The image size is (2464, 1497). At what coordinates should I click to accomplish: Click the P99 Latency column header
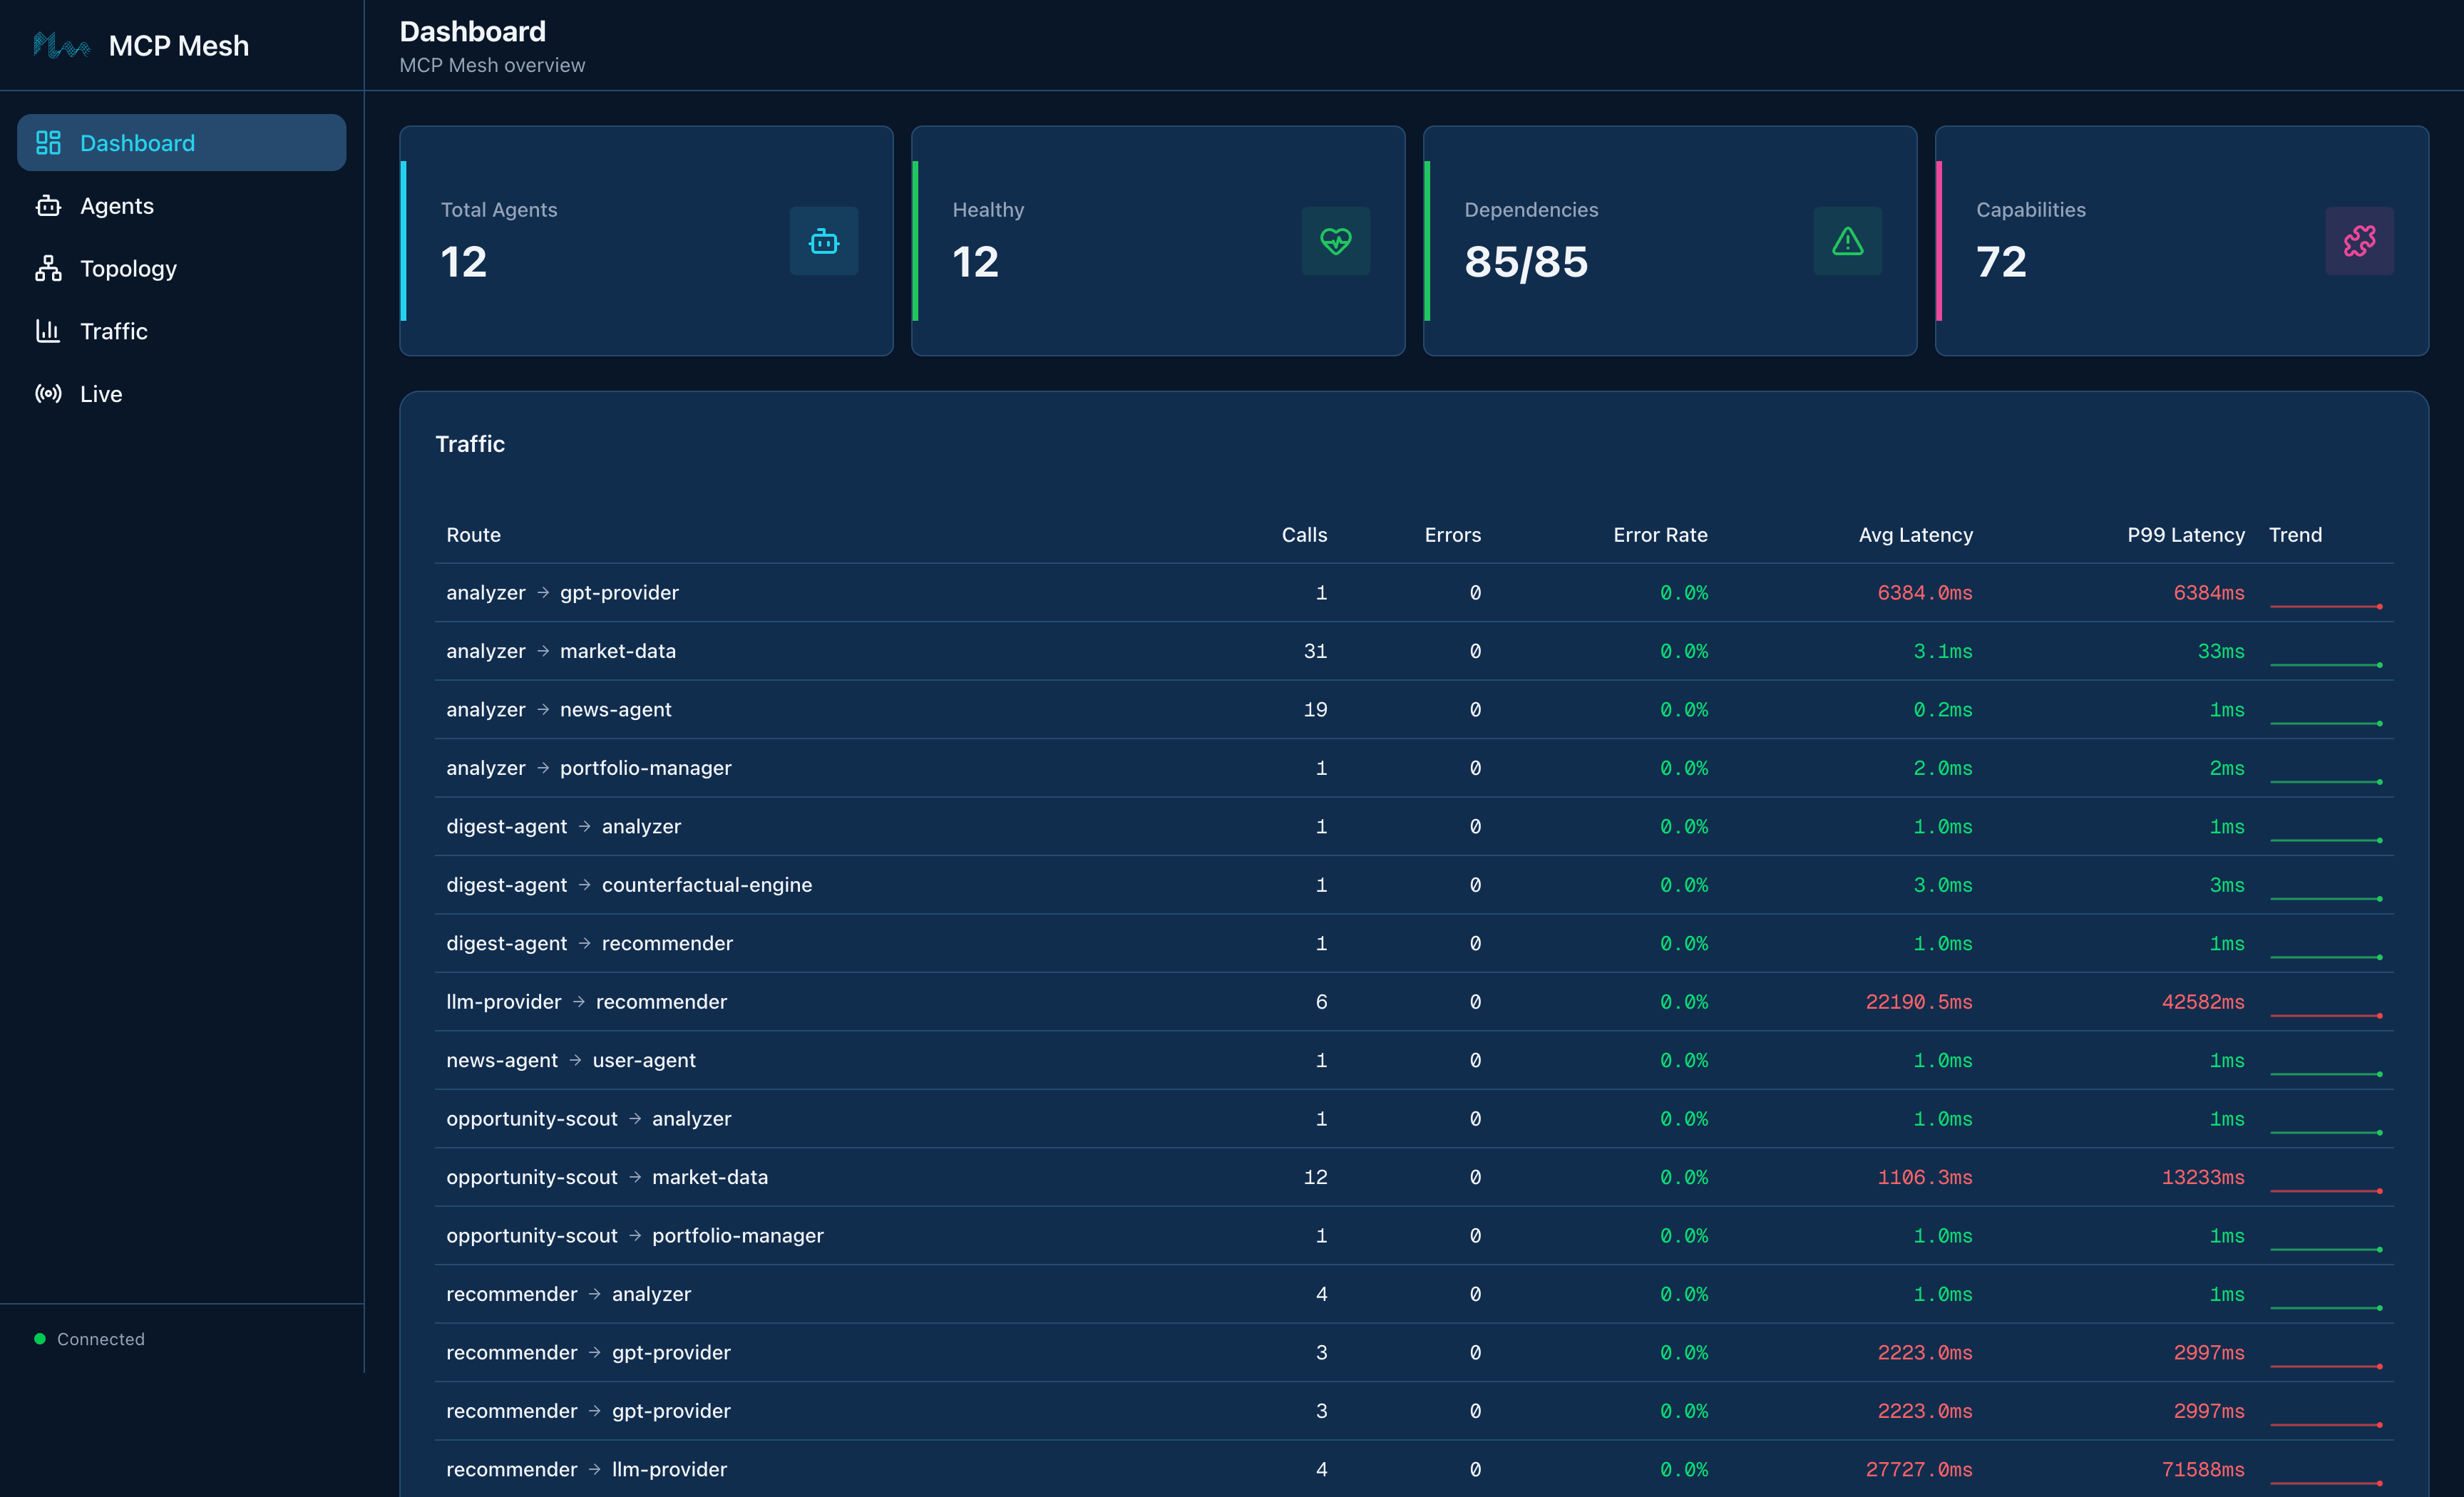coord(2185,535)
